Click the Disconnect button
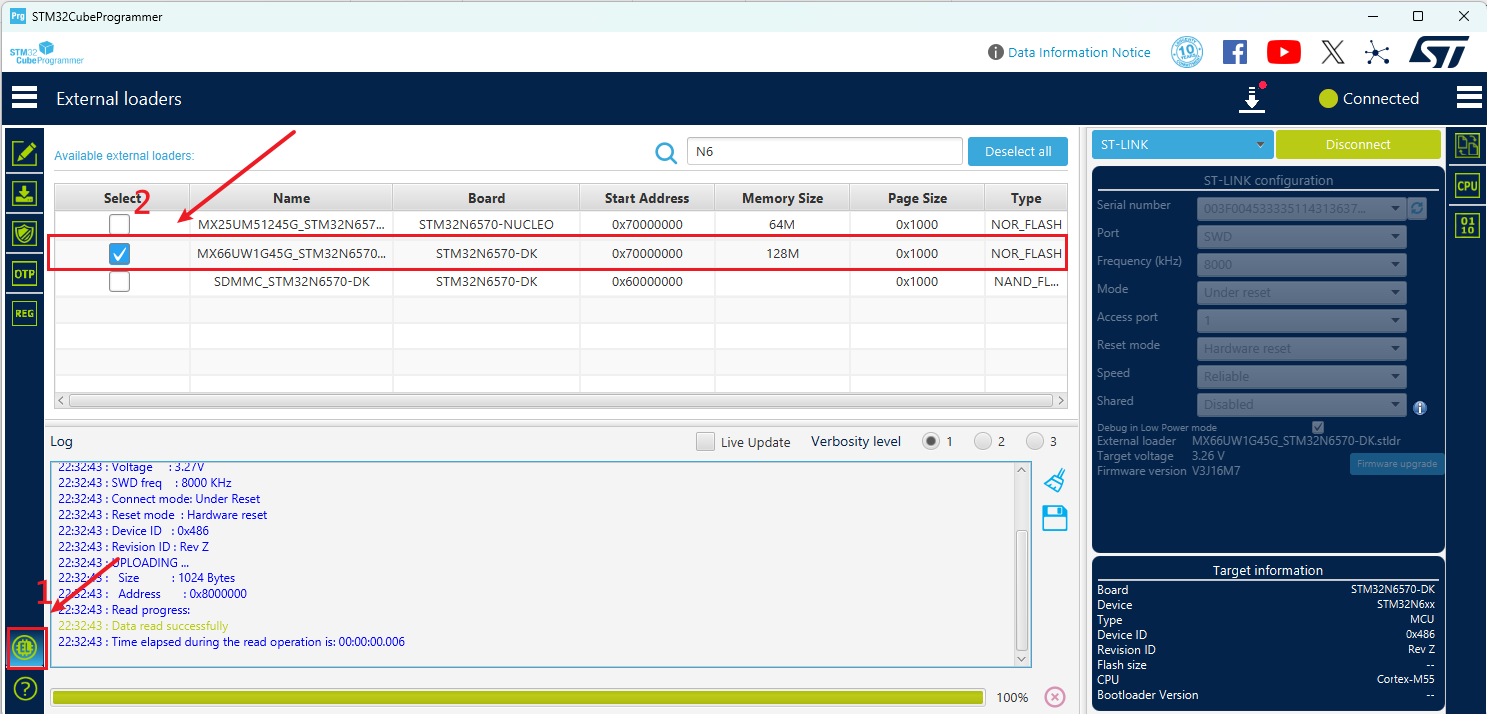 [1358, 144]
